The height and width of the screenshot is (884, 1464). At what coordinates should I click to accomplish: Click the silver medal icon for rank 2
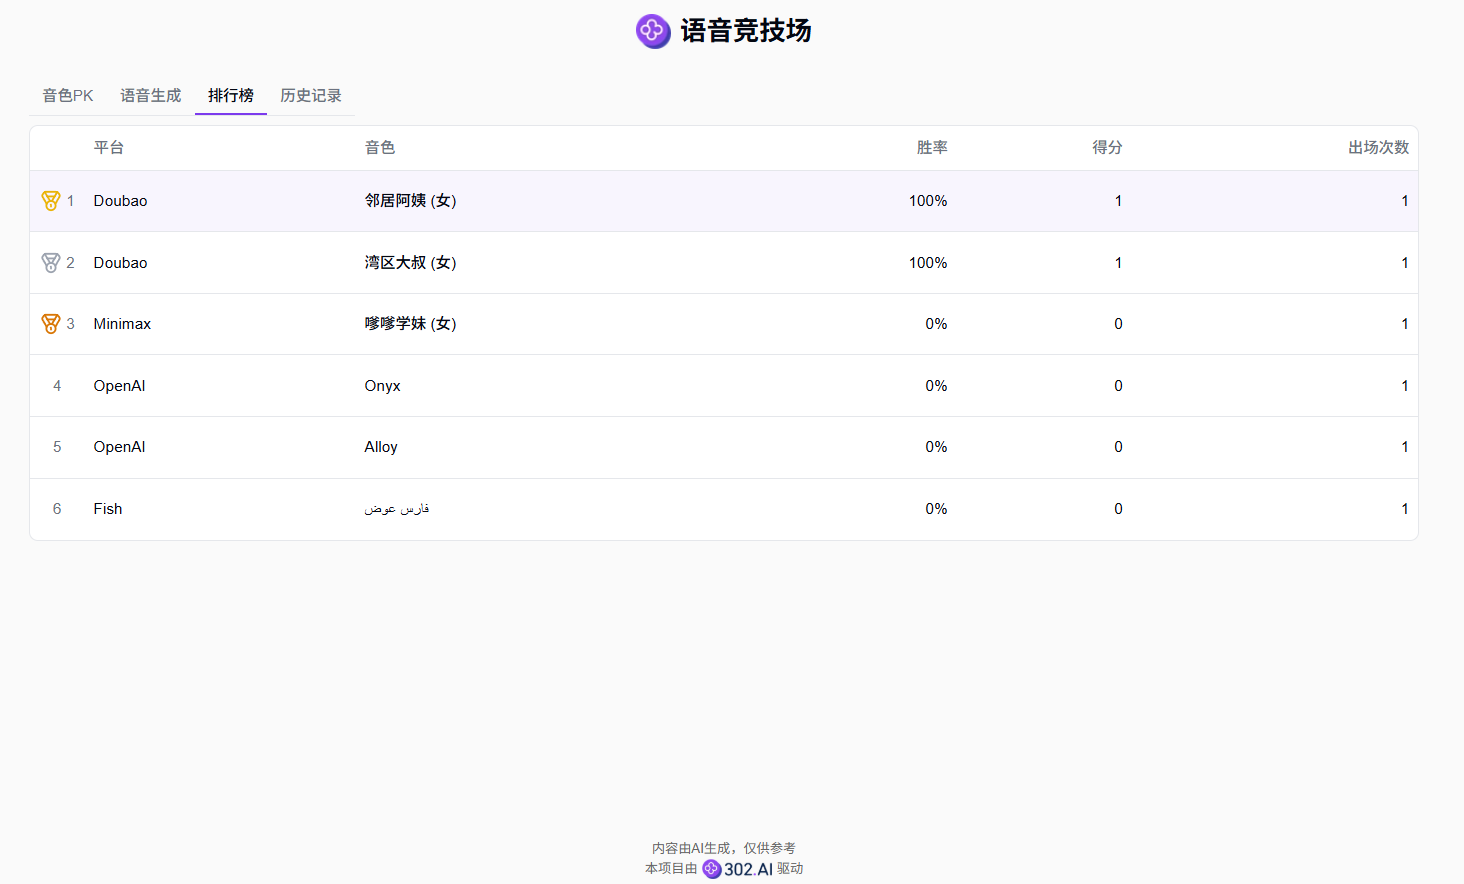click(51, 263)
